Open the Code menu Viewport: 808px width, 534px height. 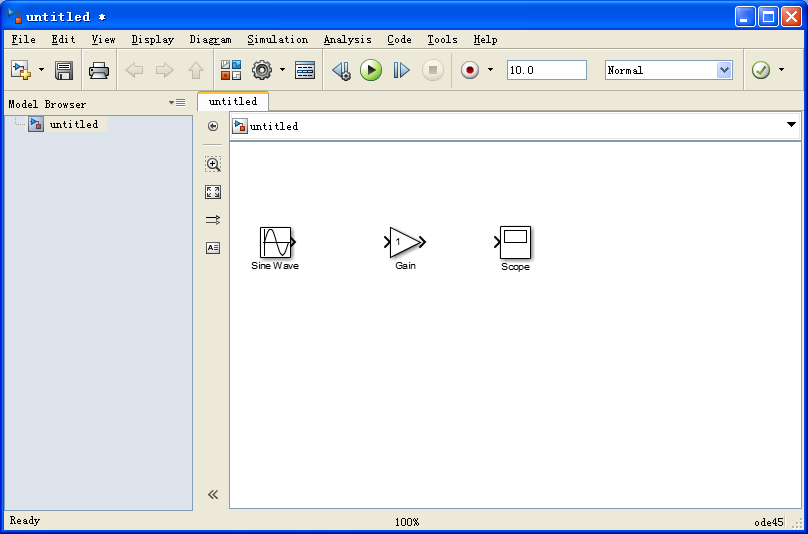coord(399,40)
